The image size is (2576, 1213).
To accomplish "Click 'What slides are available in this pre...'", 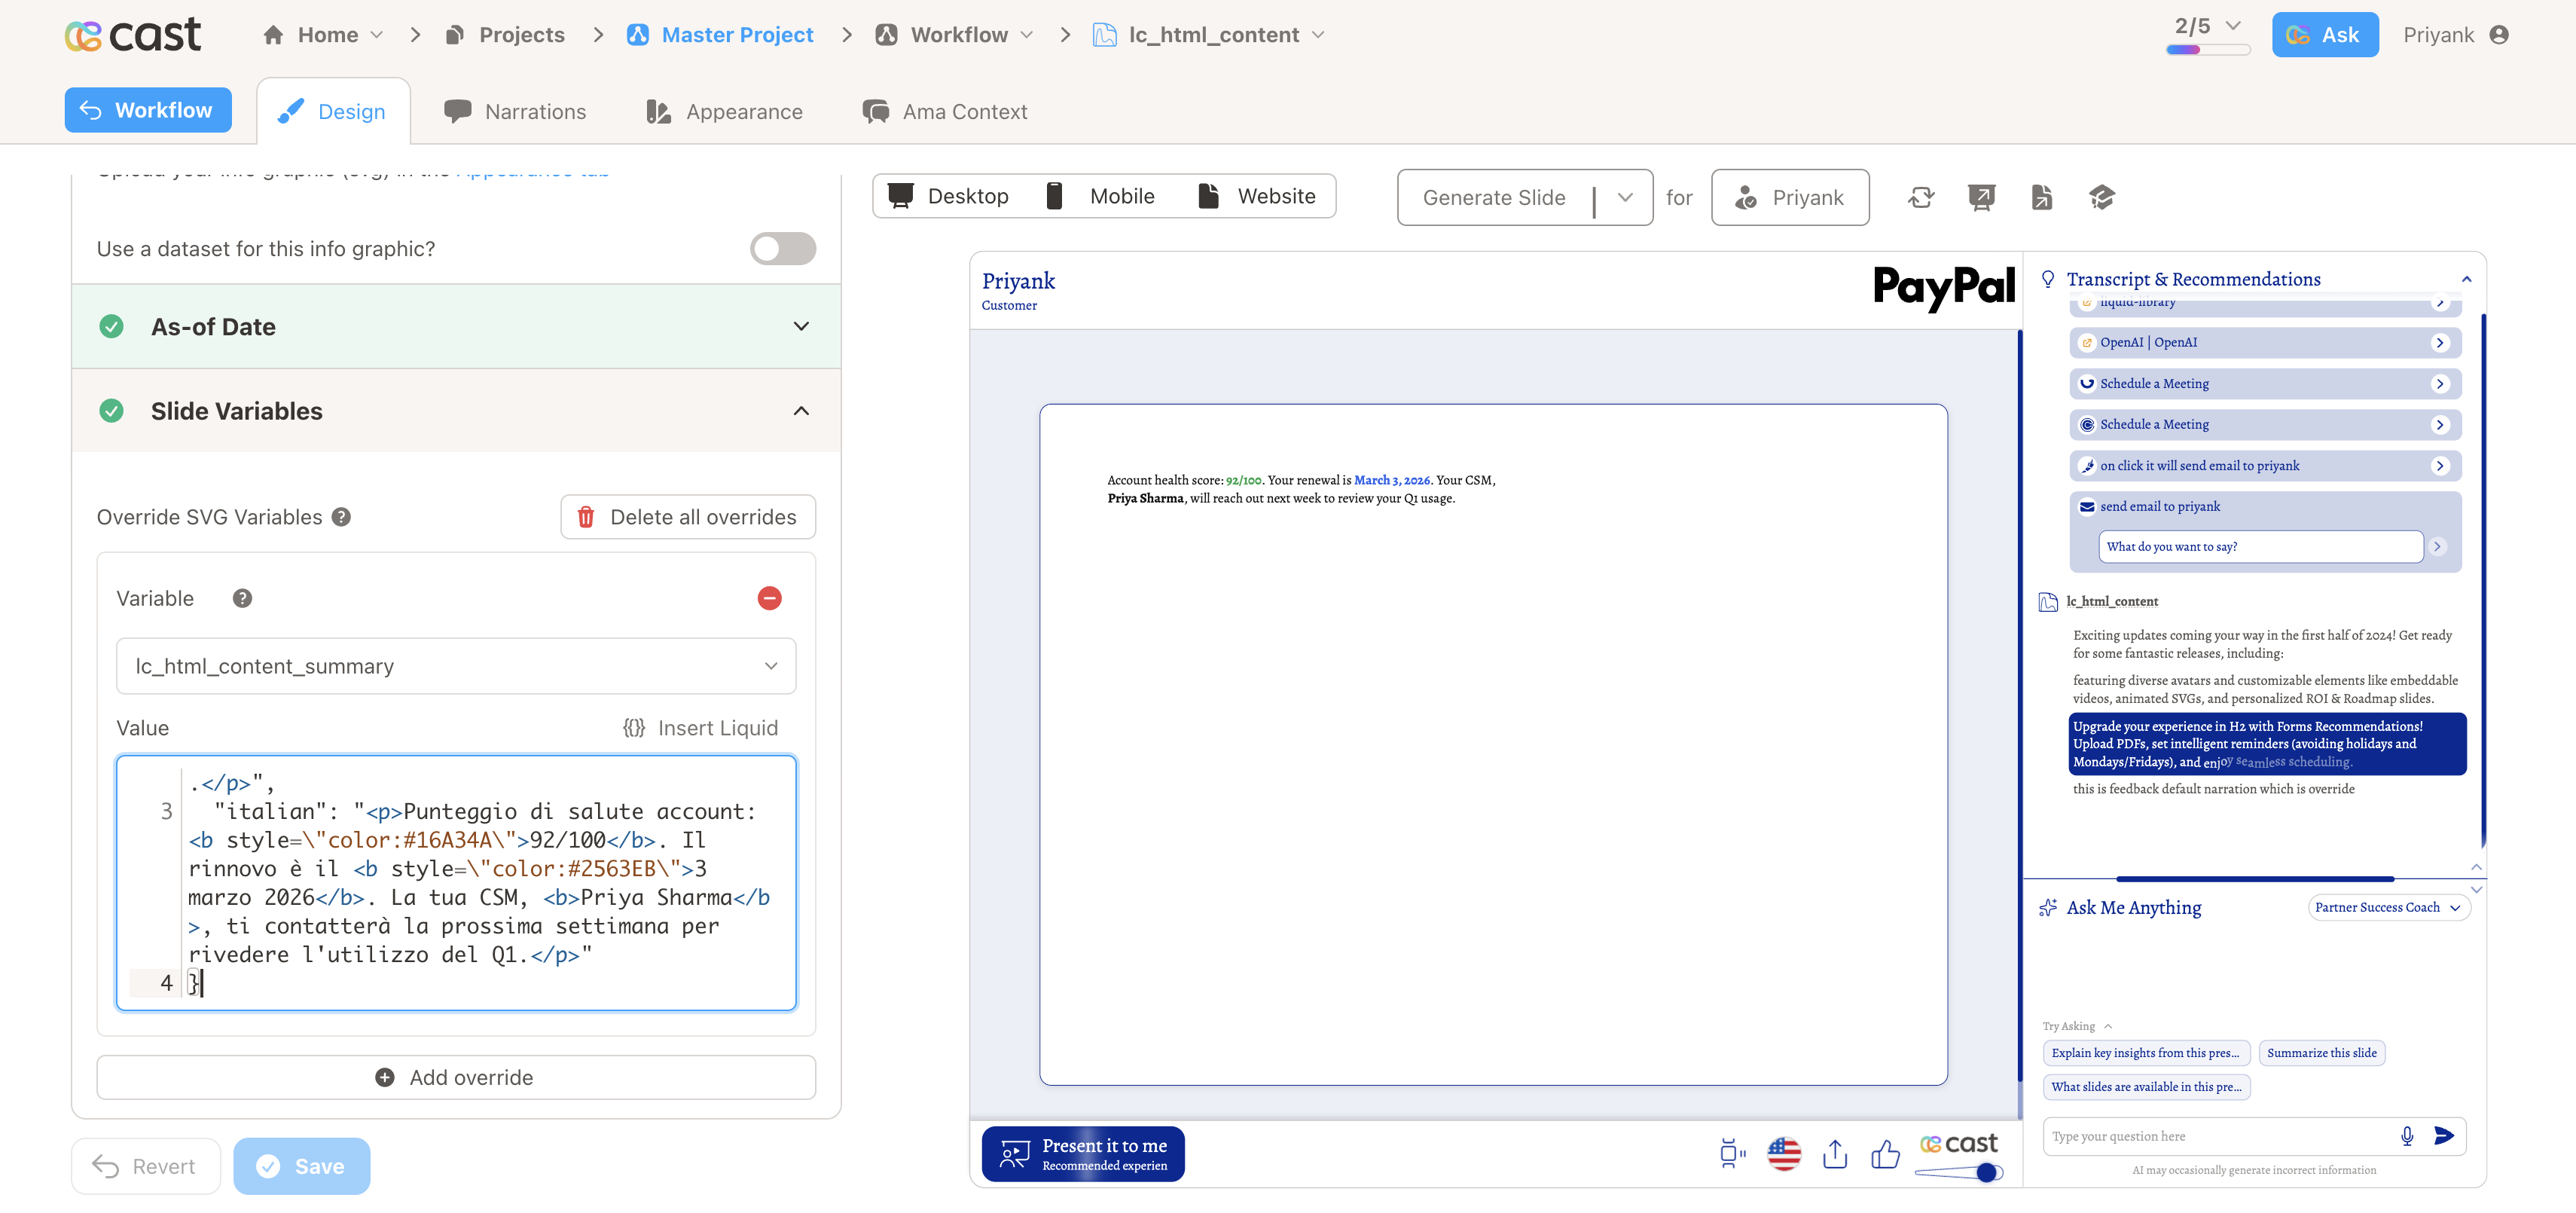I will click(x=2146, y=1087).
